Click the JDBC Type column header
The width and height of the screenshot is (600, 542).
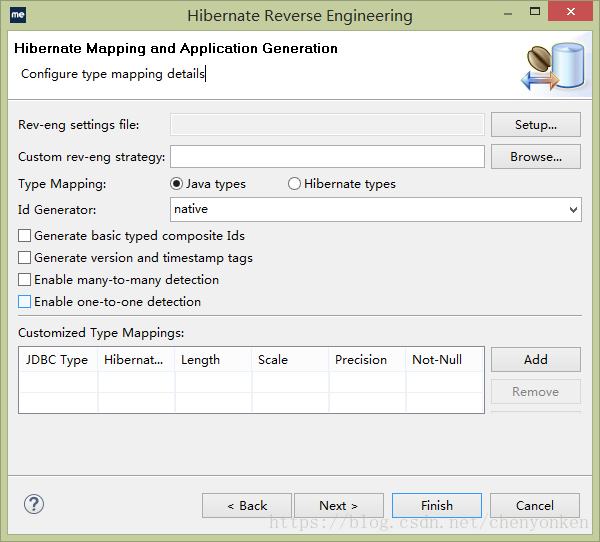pos(58,360)
